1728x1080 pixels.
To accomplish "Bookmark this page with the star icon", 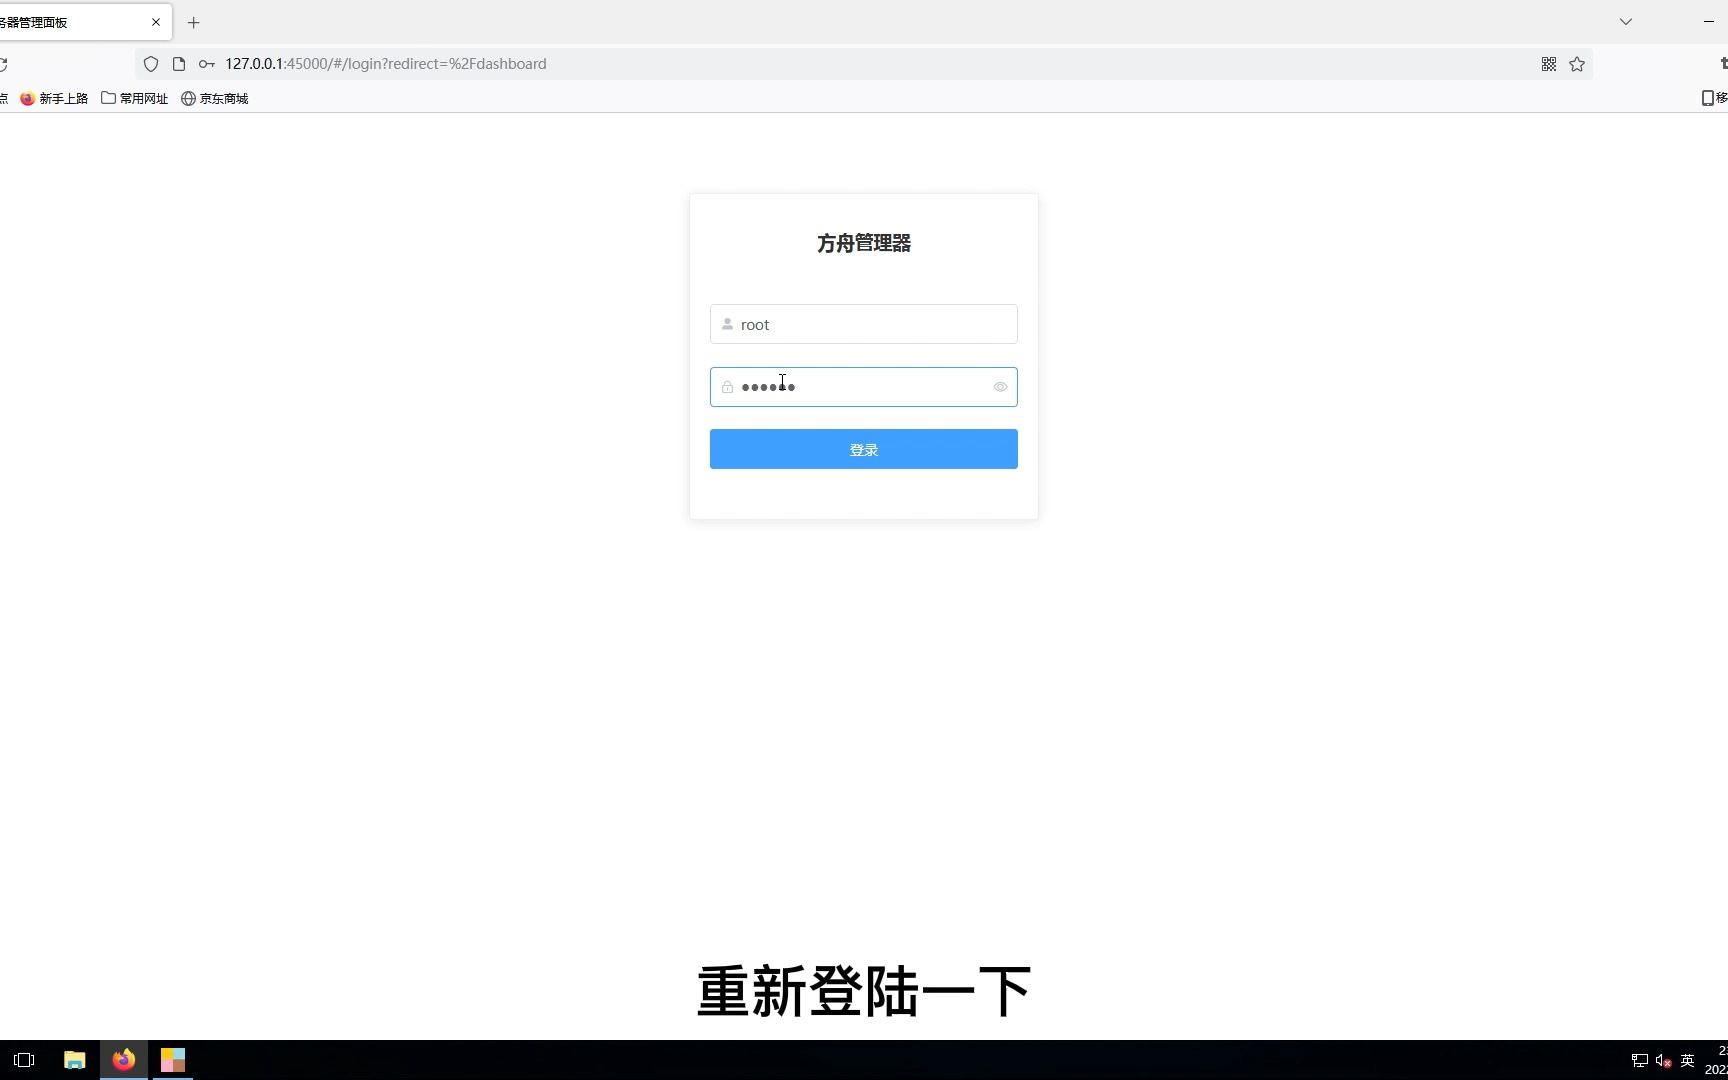I will (1577, 64).
